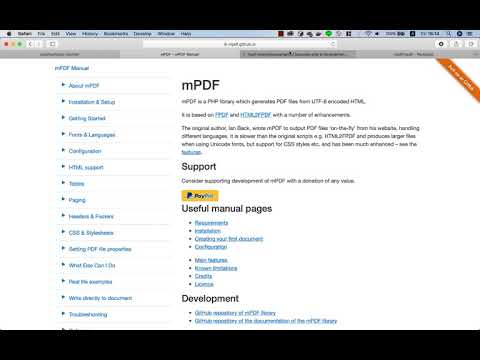Viewport: 480px width, 360px height.
Task: Expand the Real life examples arrow
Action: pyautogui.click(x=63, y=281)
